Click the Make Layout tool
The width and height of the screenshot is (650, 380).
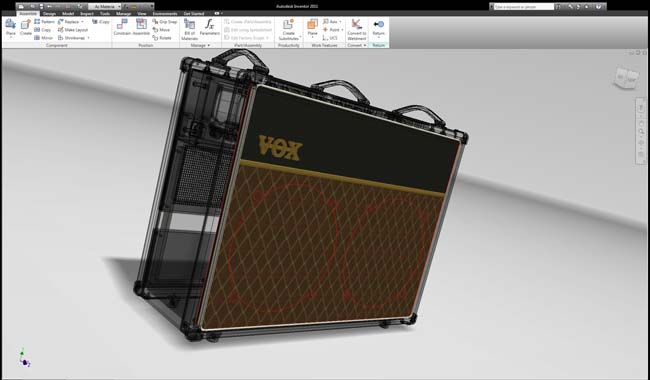click(x=73, y=30)
